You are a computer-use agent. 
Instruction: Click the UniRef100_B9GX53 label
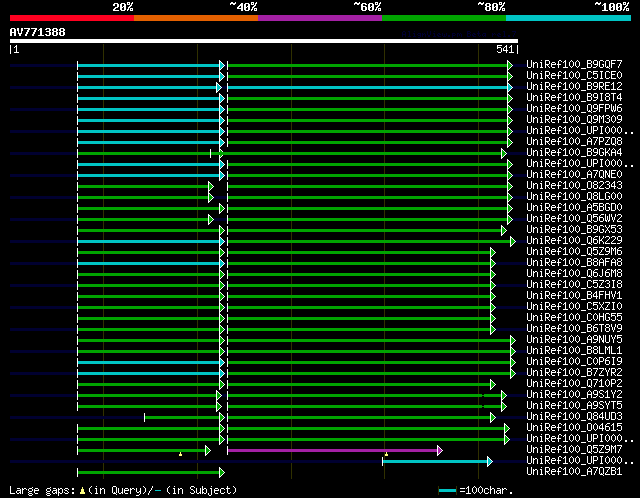tap(574, 230)
